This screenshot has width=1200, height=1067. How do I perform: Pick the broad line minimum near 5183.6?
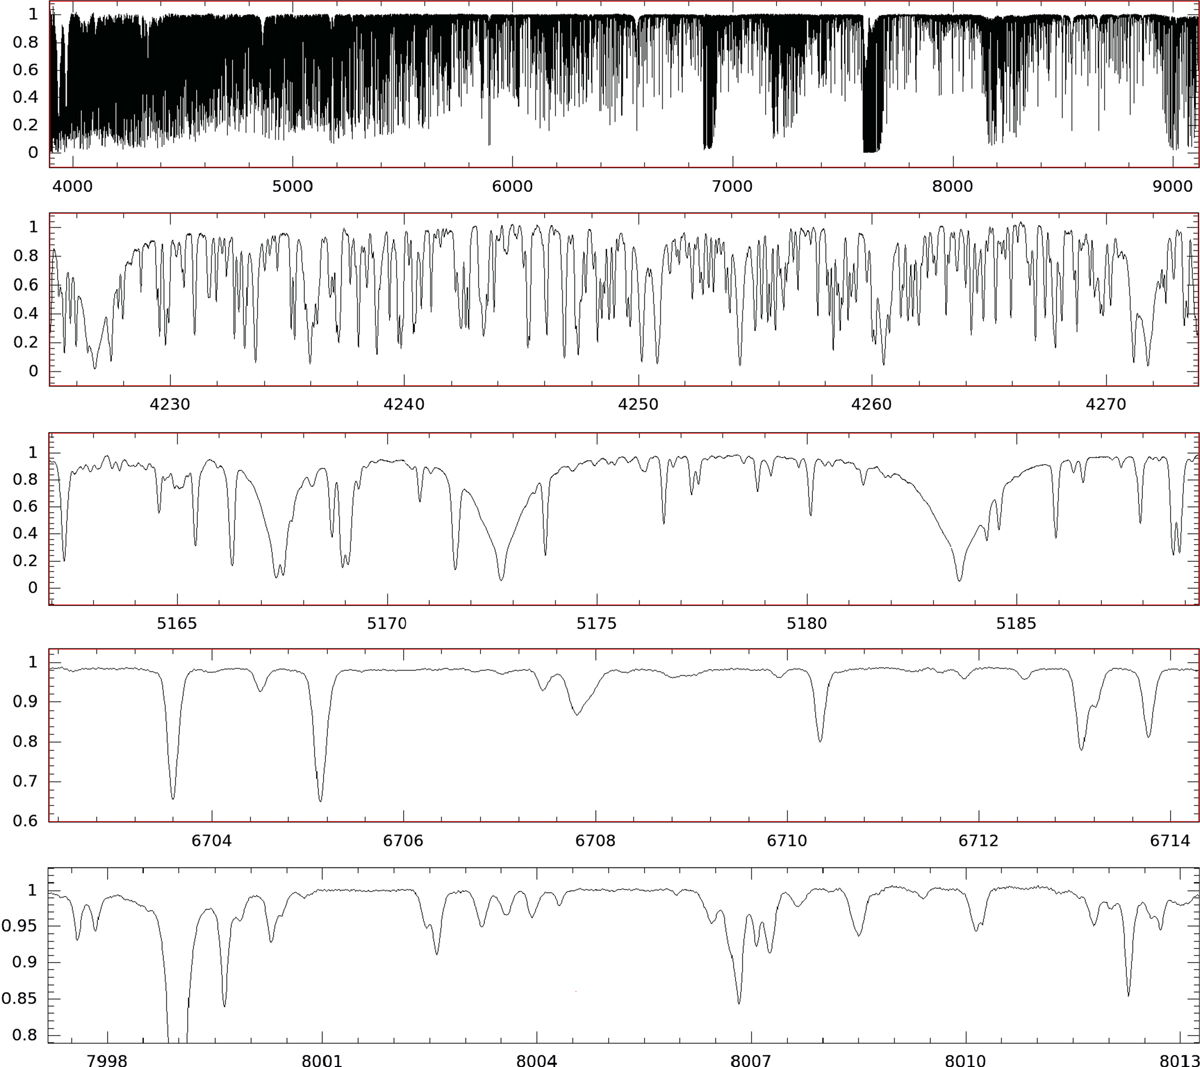pyautogui.click(x=959, y=578)
